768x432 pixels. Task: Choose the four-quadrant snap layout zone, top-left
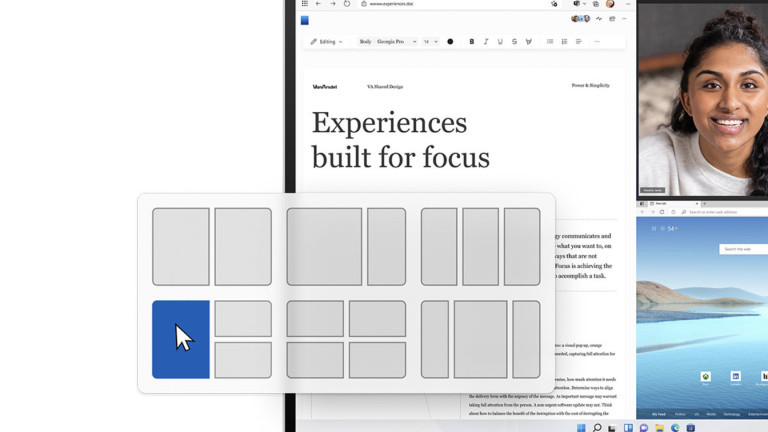315,318
